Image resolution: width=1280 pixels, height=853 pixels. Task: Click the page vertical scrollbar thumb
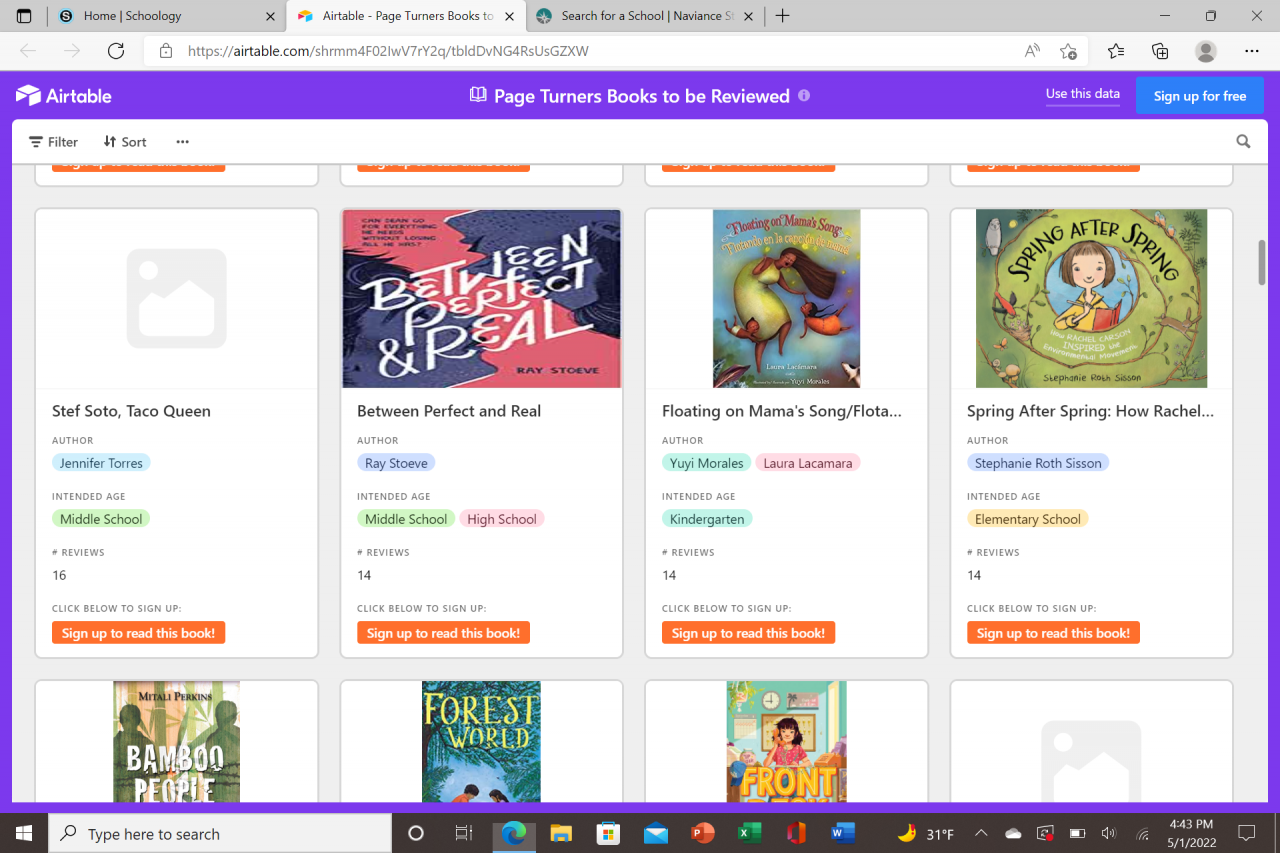click(x=1262, y=262)
